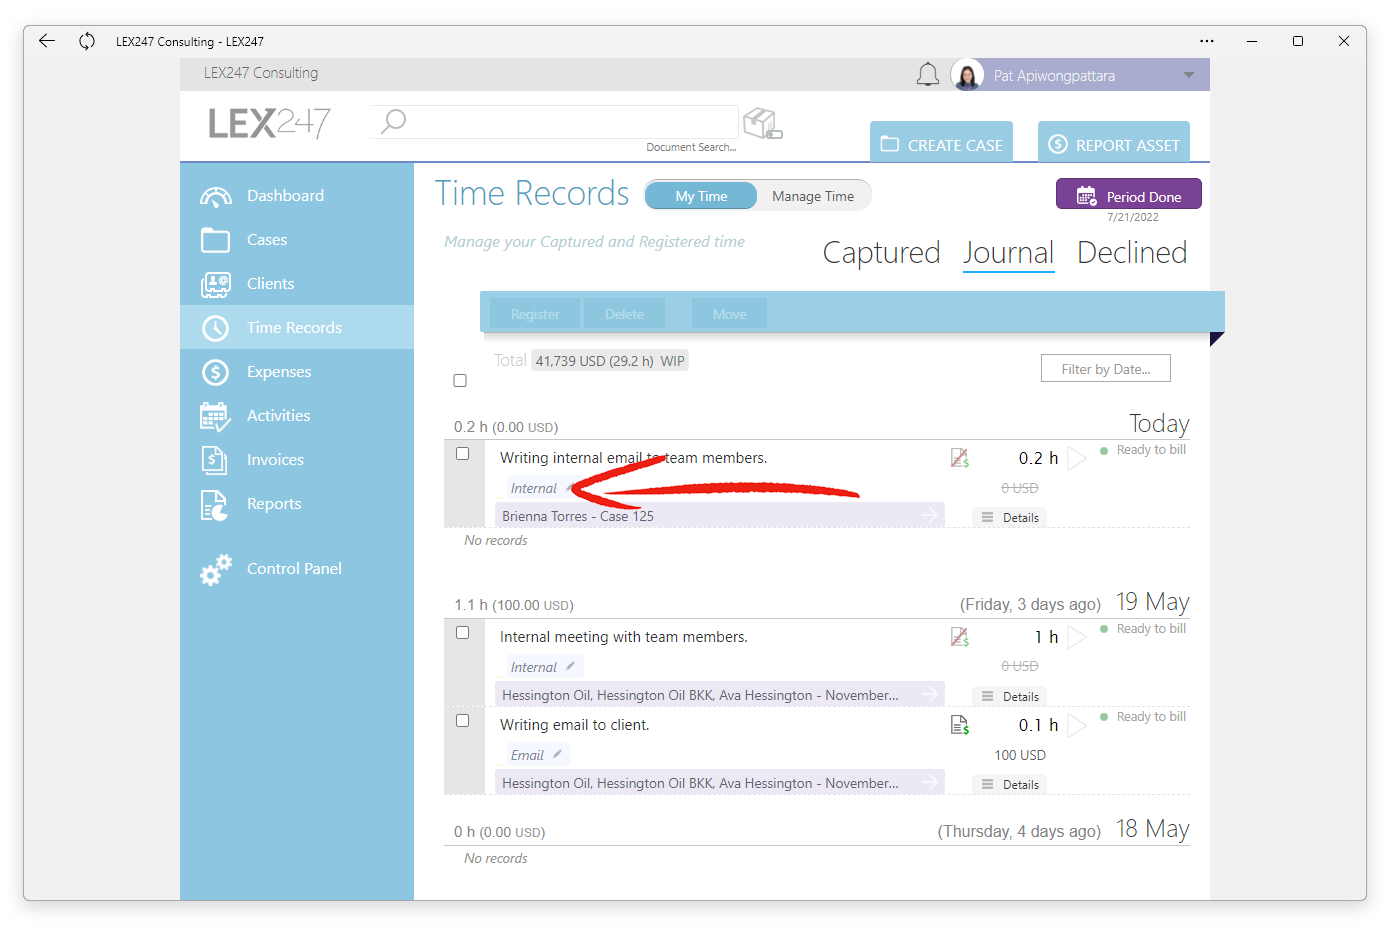Click the document search box icon
Screen dimensions: 1390x925
763,123
